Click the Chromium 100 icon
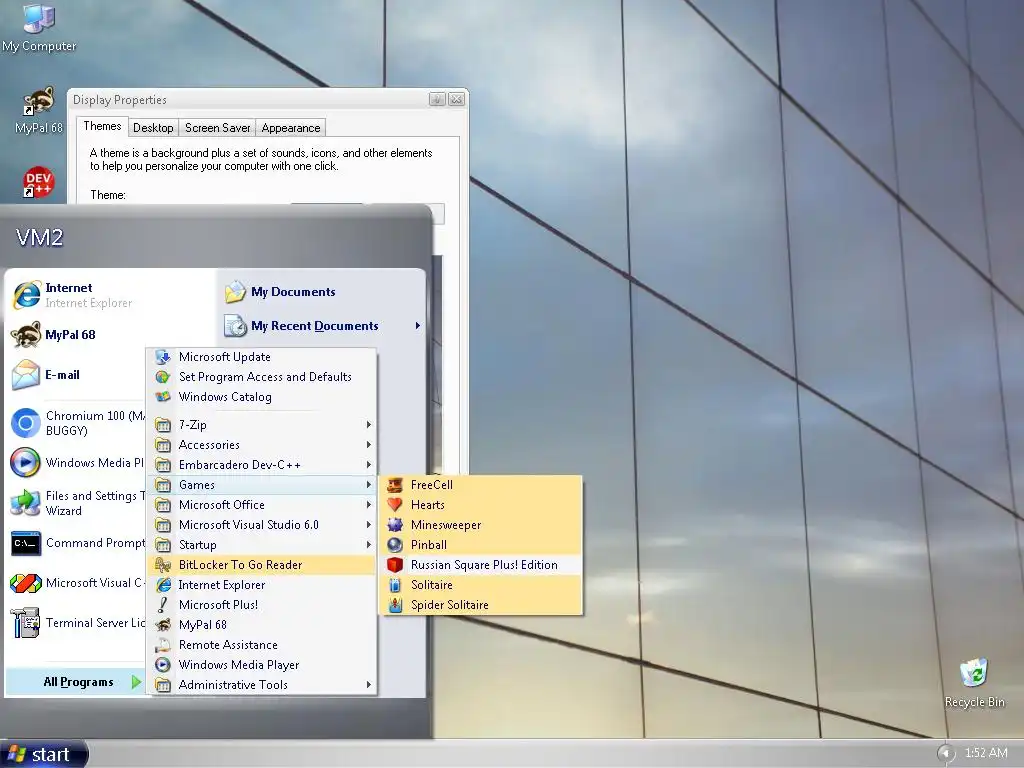Screen dimensions: 1024x768 pos(26,423)
